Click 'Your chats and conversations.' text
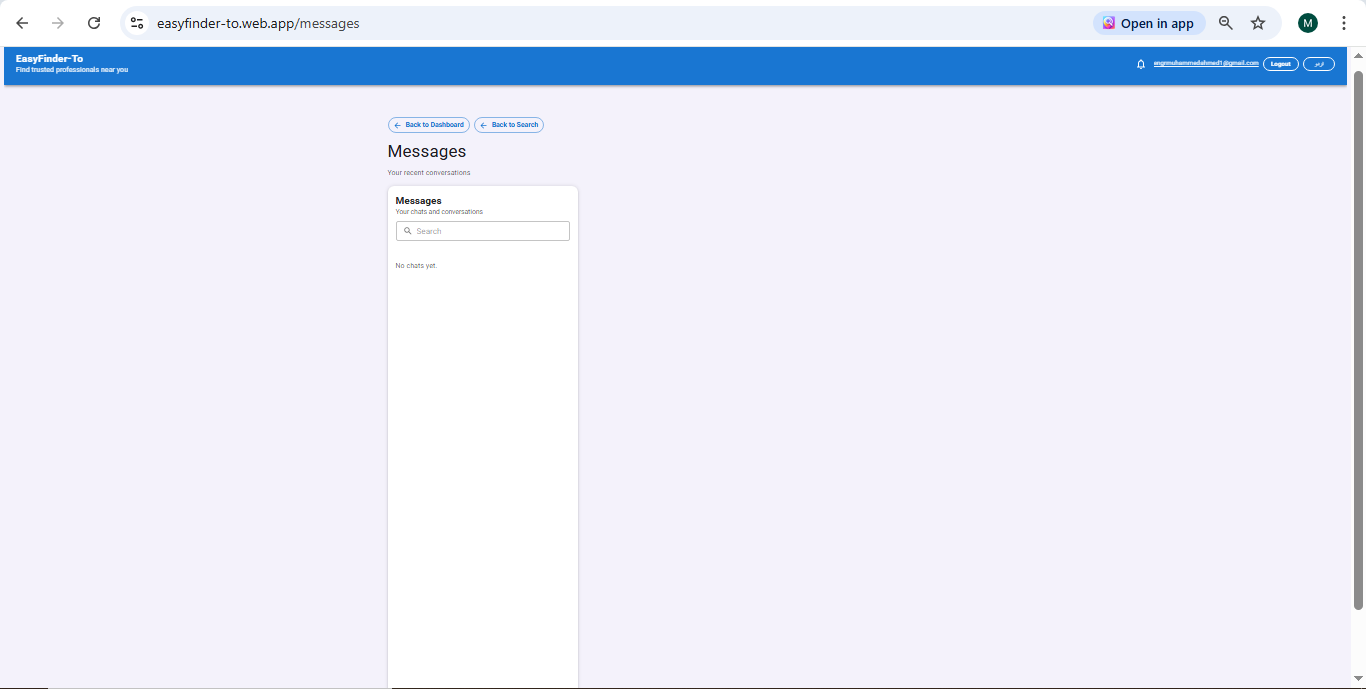 439,212
